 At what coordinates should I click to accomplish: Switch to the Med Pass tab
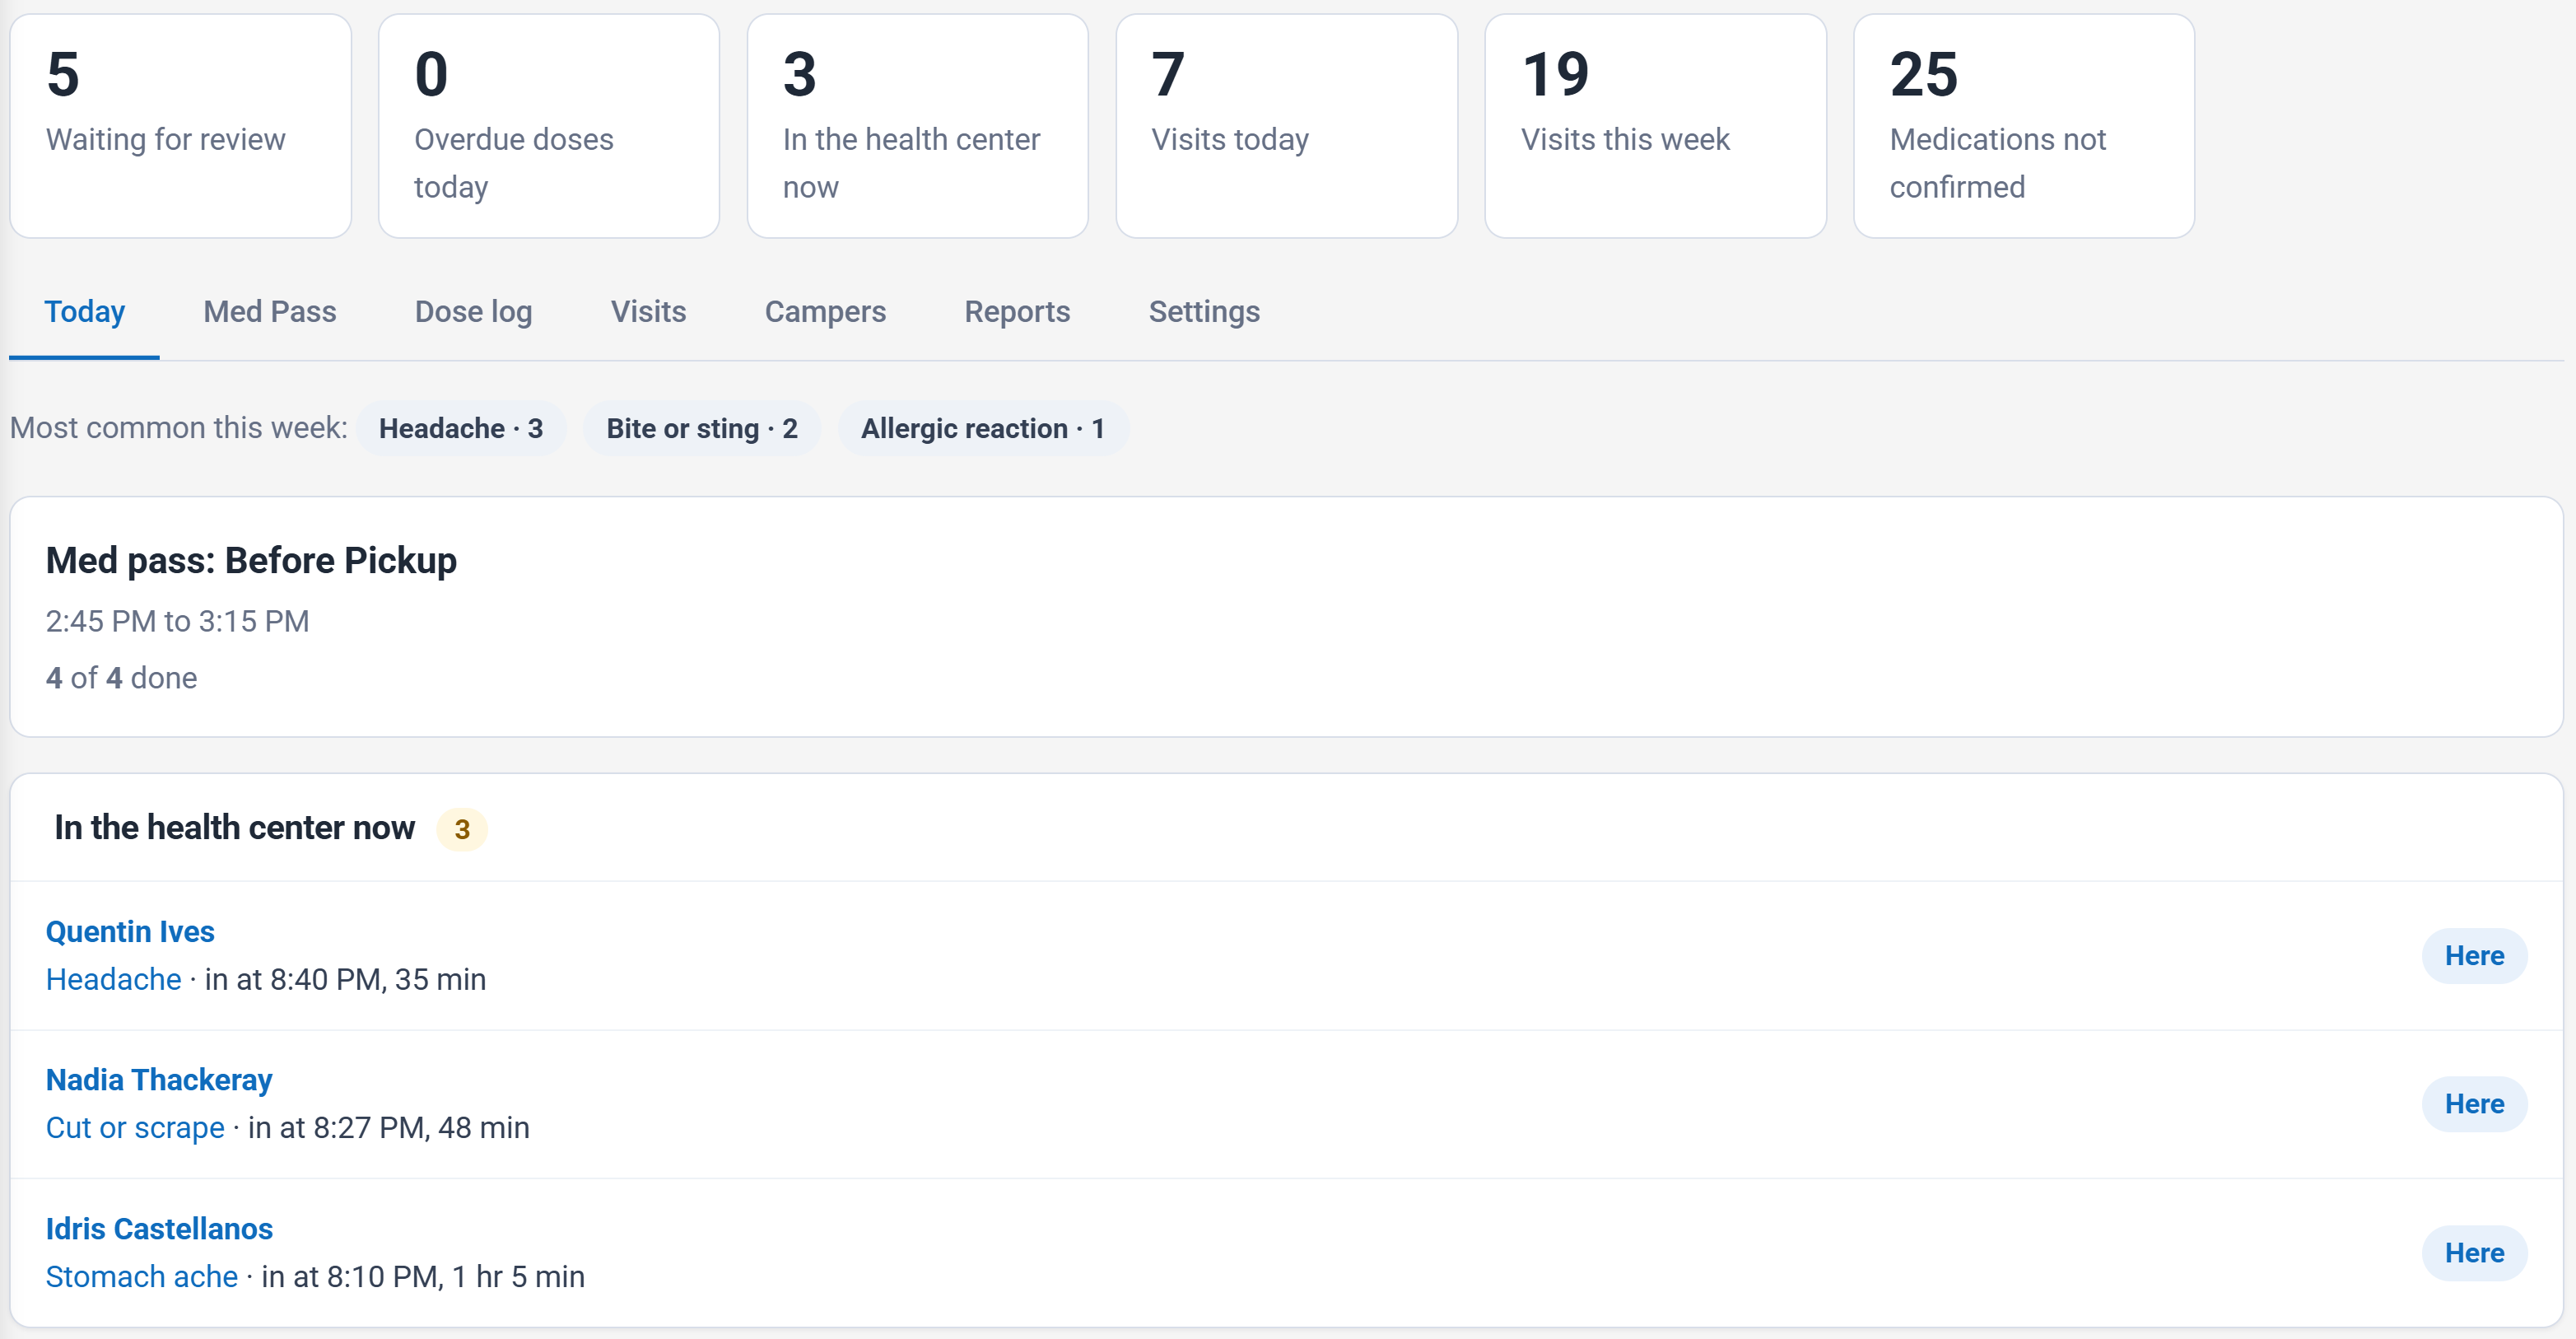[x=270, y=312]
